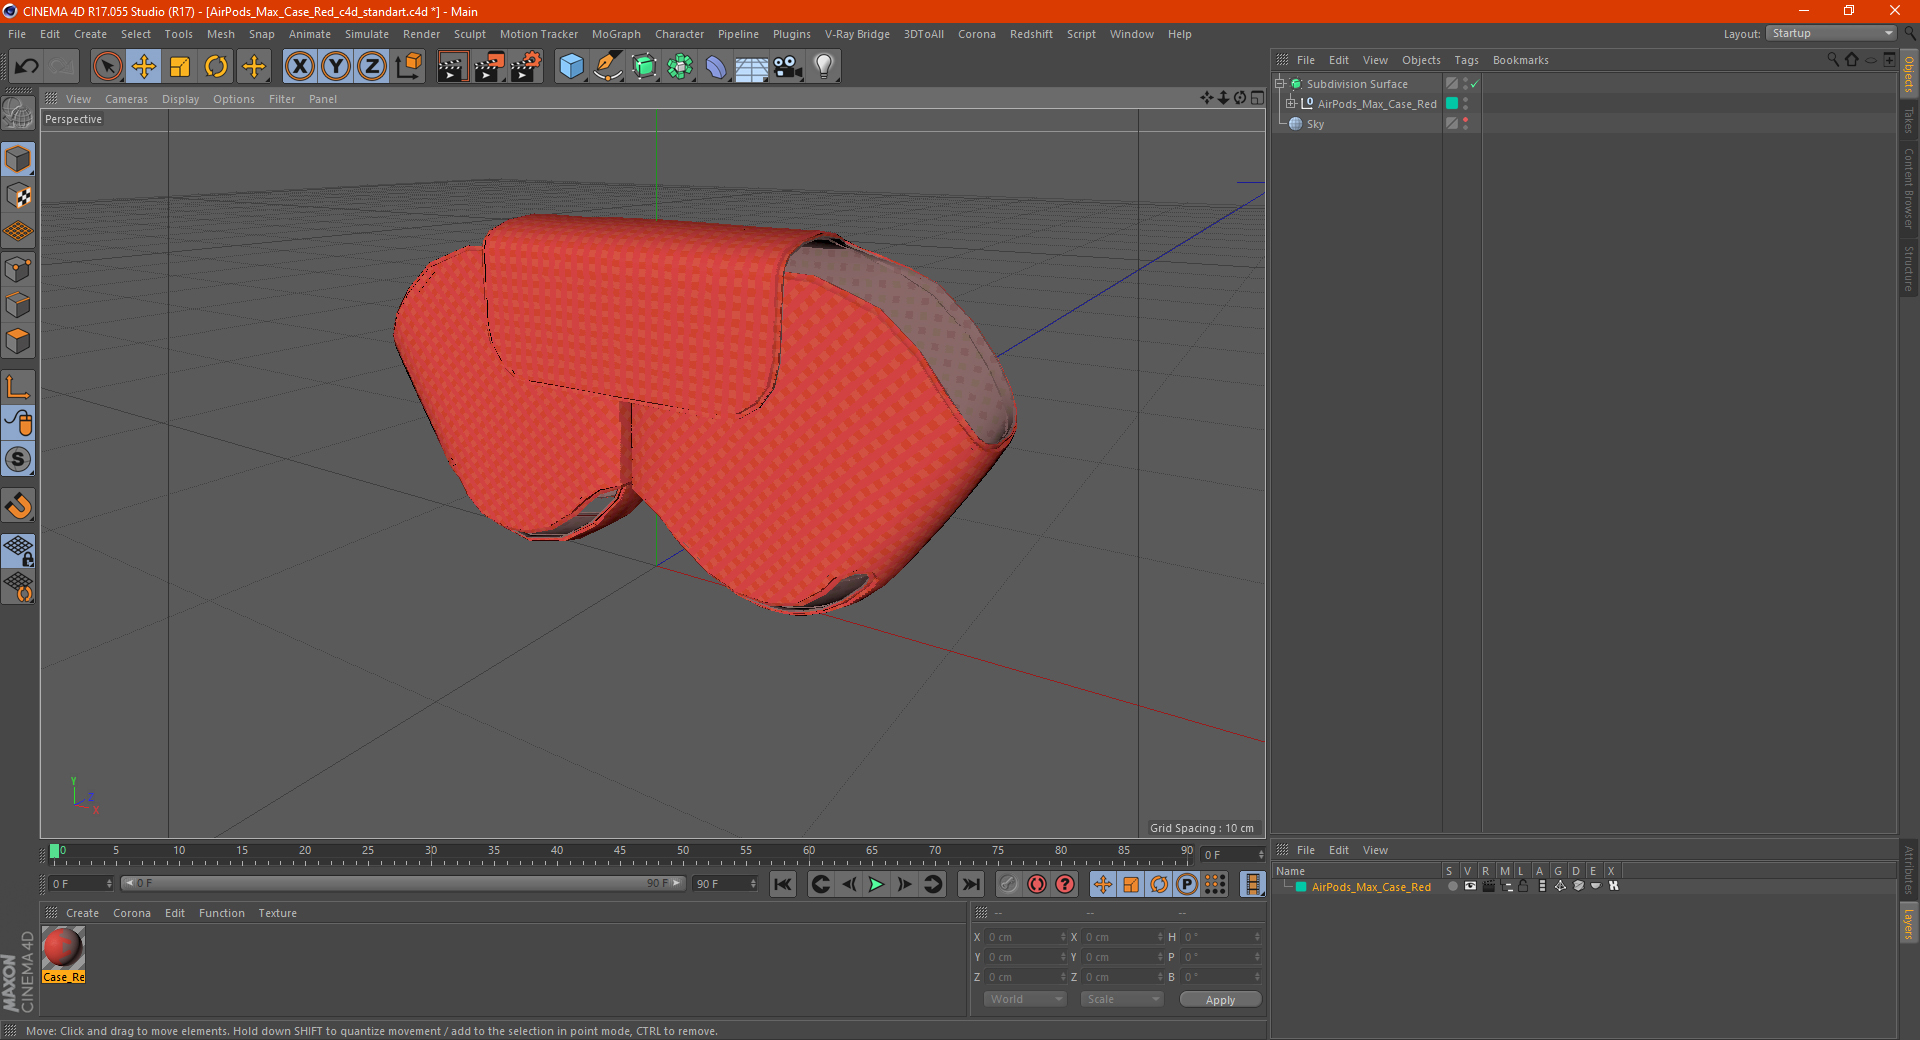Open the Layers side tab

point(1909,924)
